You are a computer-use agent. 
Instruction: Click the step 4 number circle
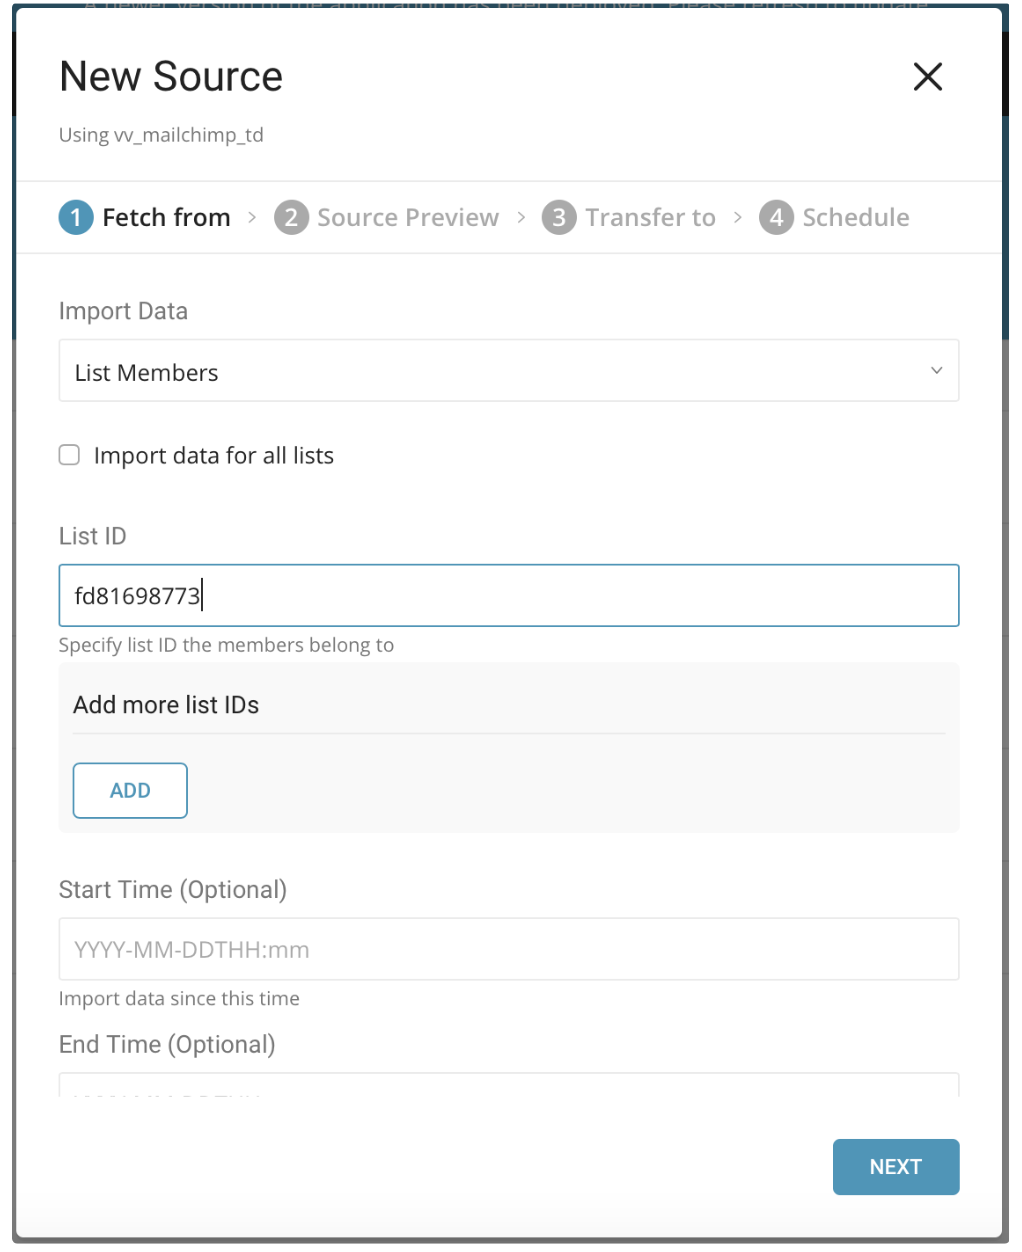click(776, 218)
